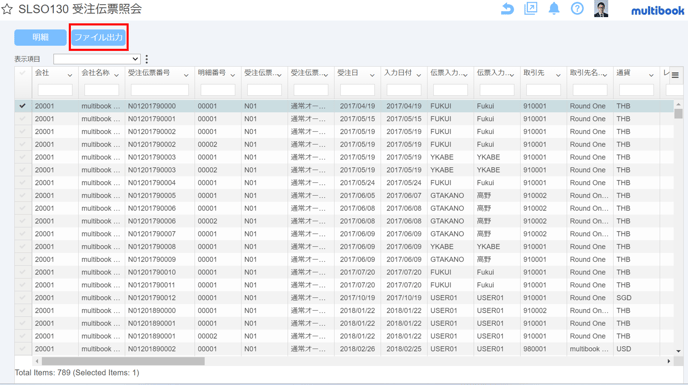The image size is (688, 385).
Task: Click the back arrow icon in header
Action: pos(507,8)
